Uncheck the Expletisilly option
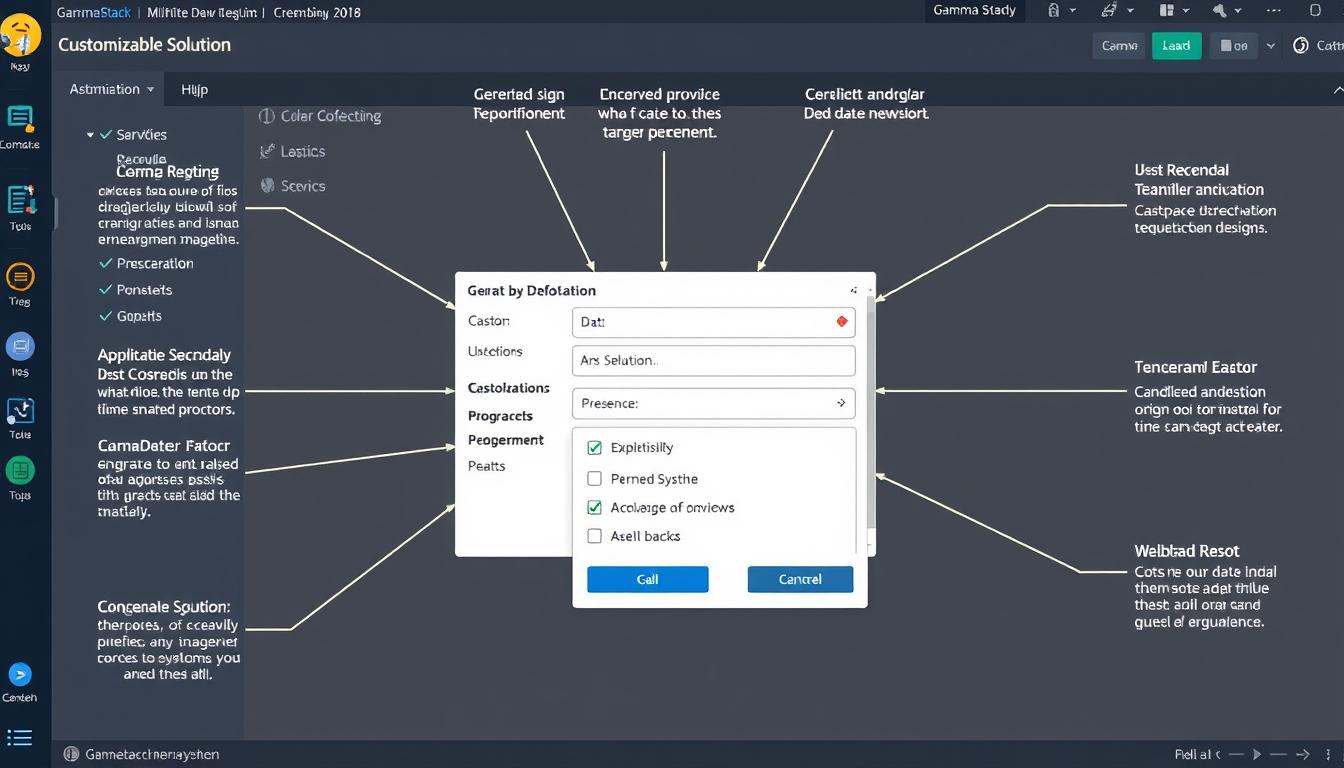The width and height of the screenshot is (1344, 768). pos(595,447)
